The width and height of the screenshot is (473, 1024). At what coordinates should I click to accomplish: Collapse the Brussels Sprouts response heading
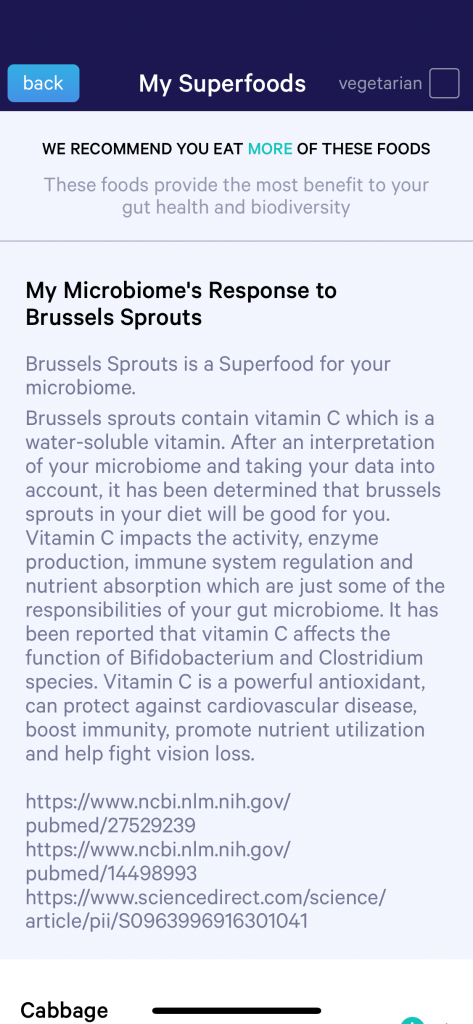coord(181,304)
